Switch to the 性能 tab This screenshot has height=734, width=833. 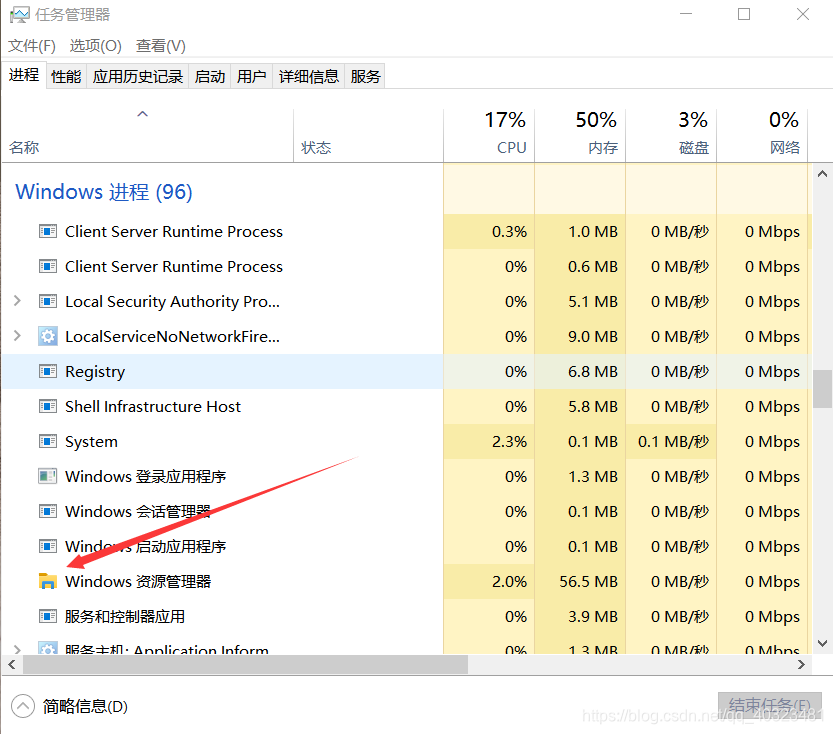[66, 76]
